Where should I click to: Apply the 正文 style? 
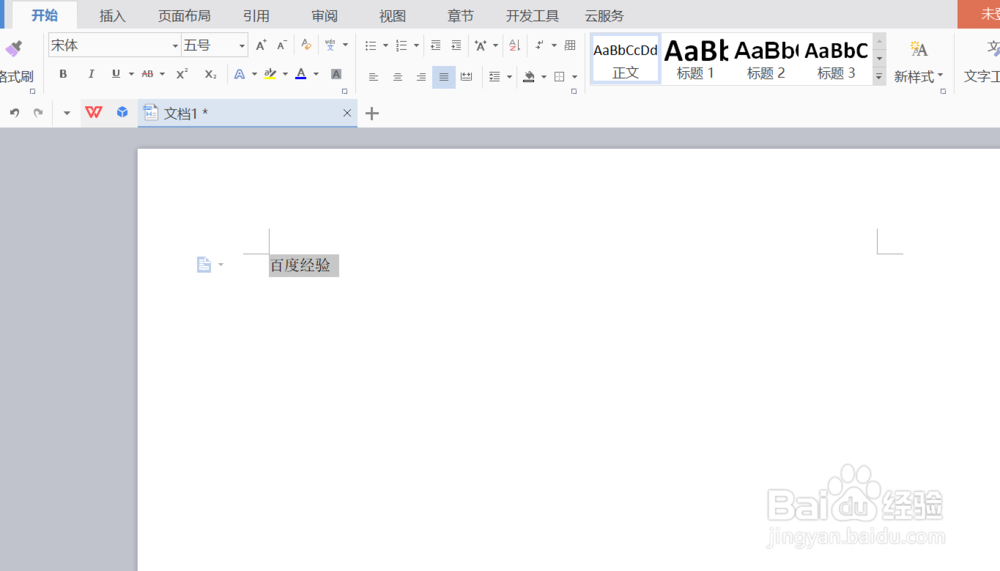(625, 59)
